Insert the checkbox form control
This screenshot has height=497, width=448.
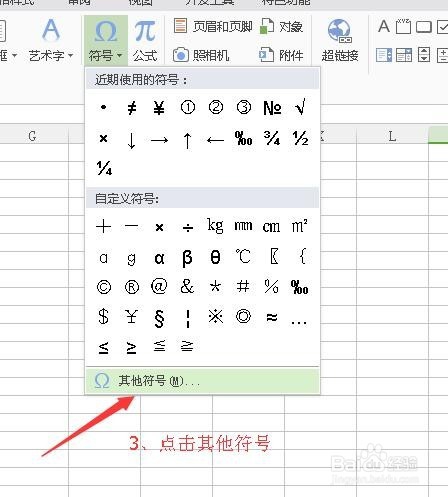pos(443,27)
